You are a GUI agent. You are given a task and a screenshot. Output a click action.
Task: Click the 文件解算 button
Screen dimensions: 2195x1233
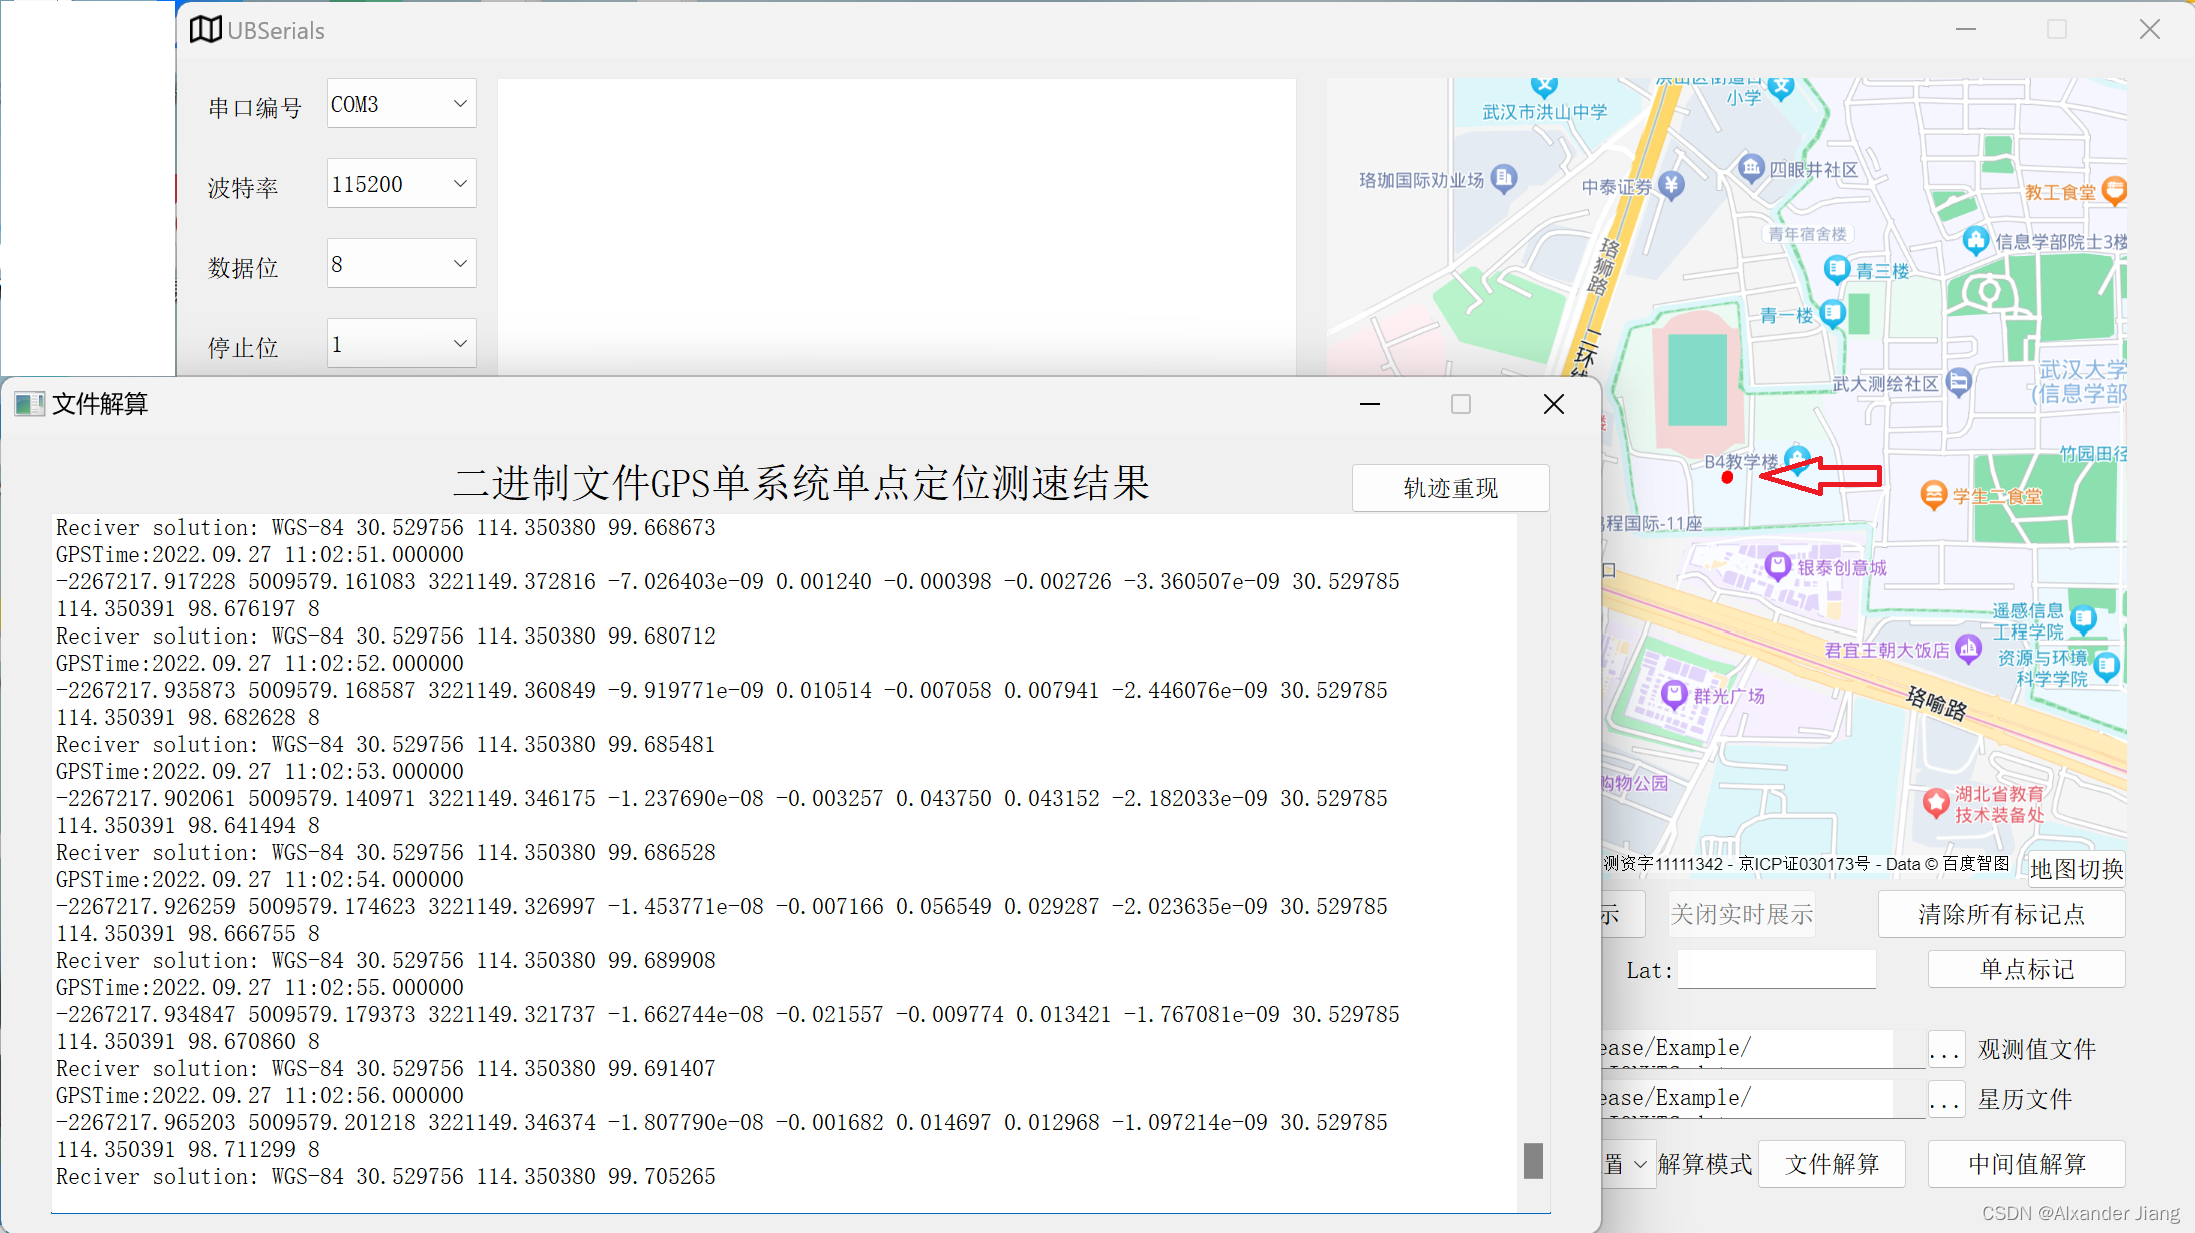coord(1832,1164)
